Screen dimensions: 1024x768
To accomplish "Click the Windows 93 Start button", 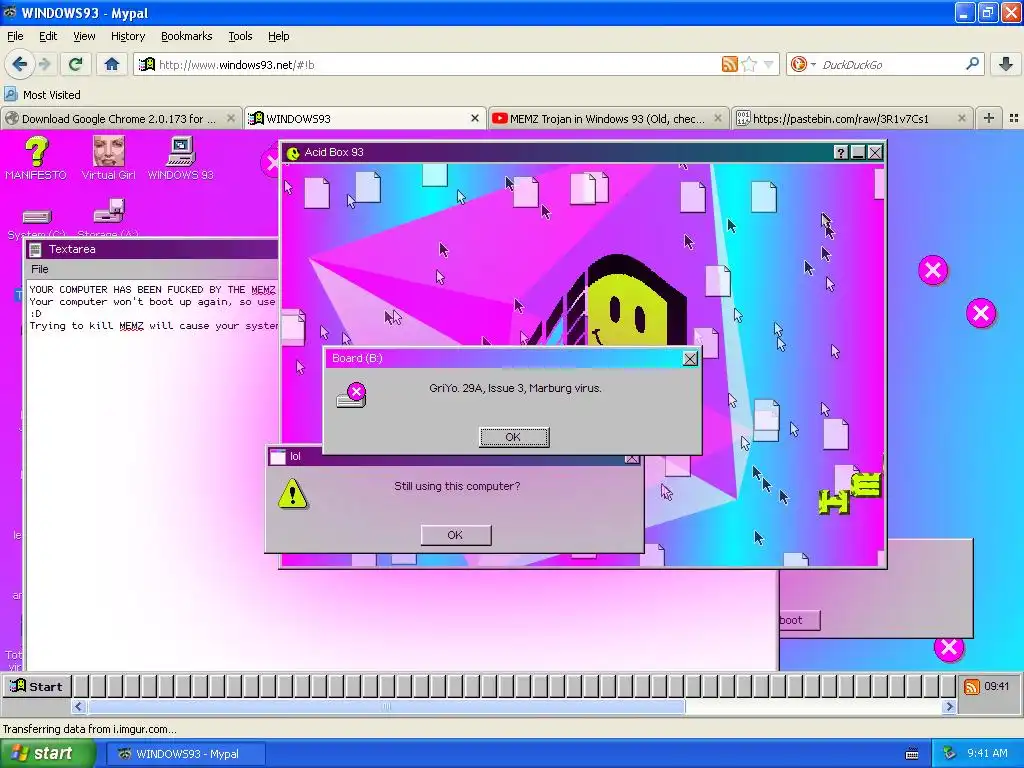I will [x=37, y=686].
